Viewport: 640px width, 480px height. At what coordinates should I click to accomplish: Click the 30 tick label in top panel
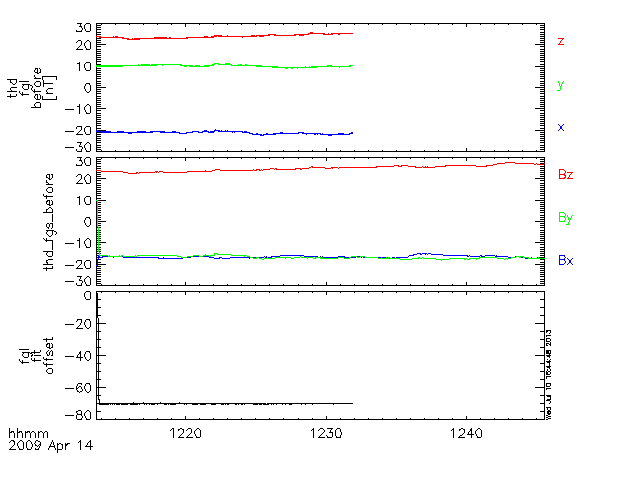(x=84, y=28)
